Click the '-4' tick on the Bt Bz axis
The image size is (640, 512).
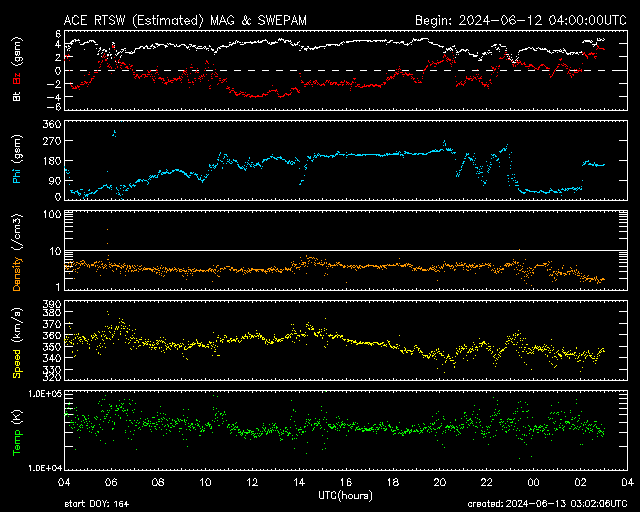[x=56, y=97]
